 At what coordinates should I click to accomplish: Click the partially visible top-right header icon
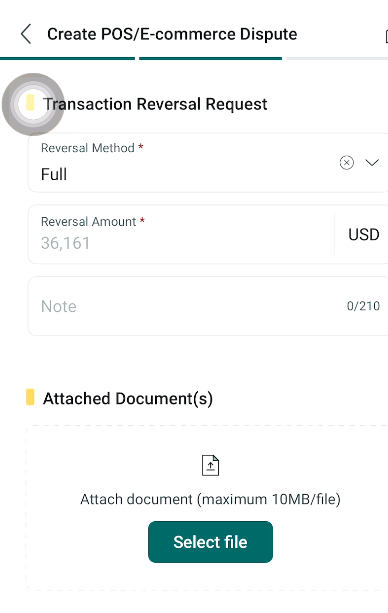point(386,36)
